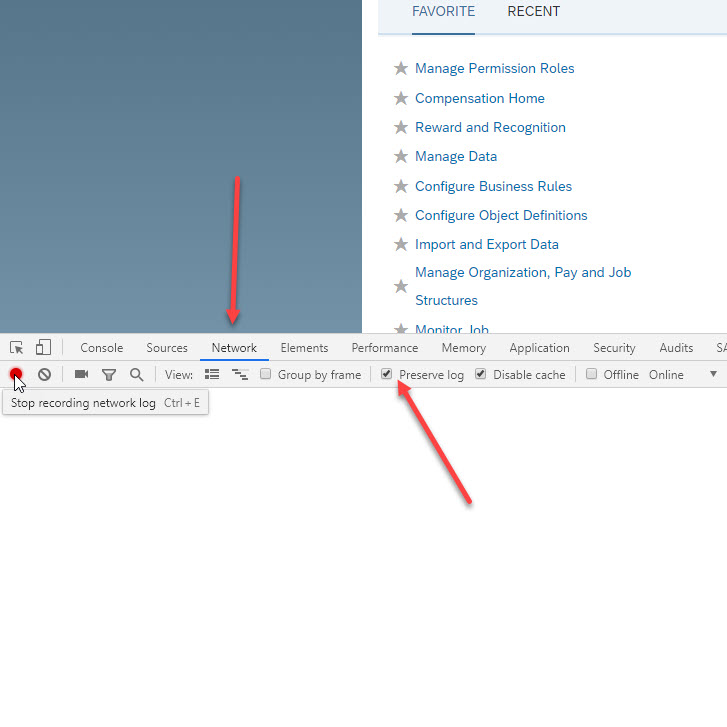Enable the Group by frame checkbox

tap(265, 374)
